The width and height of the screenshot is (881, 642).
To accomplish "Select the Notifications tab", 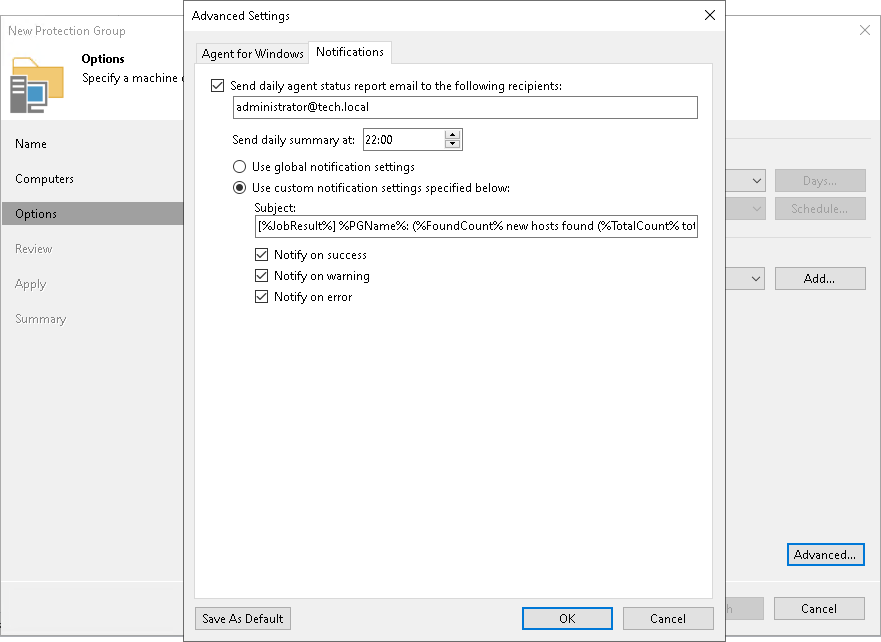I will pyautogui.click(x=350, y=53).
